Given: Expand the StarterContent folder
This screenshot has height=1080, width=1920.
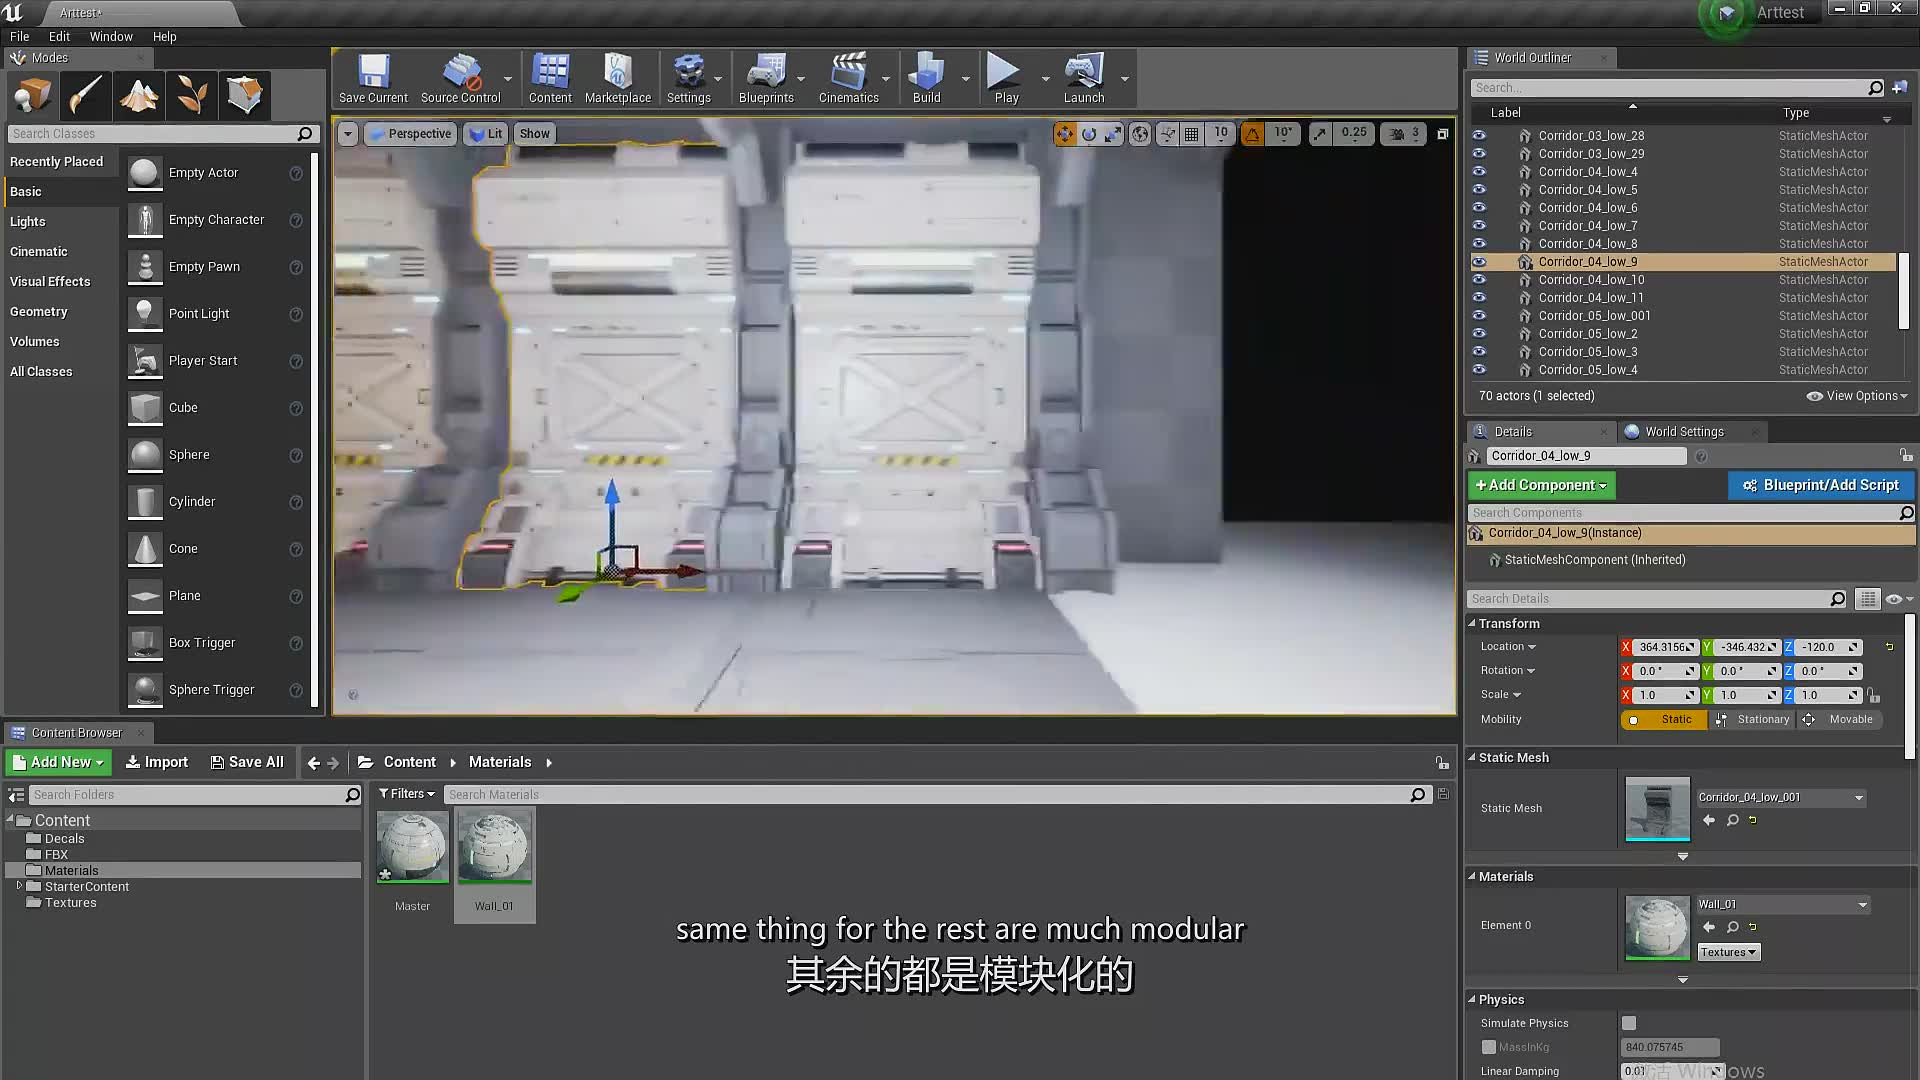Looking at the screenshot, I should tap(19, 886).
